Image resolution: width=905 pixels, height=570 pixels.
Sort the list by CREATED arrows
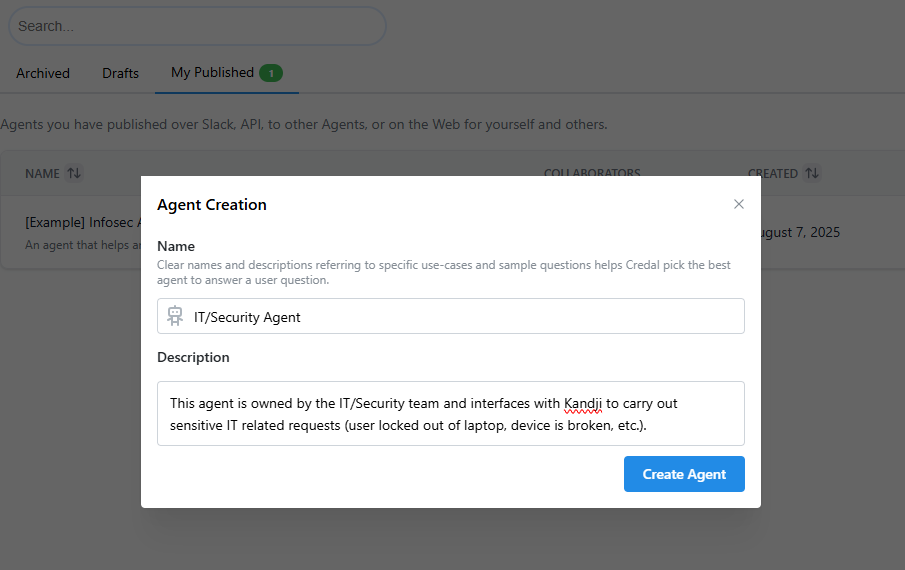[812, 173]
